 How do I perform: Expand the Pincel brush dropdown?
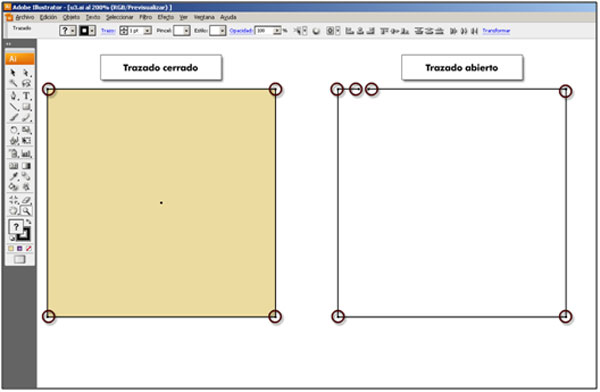click(186, 31)
